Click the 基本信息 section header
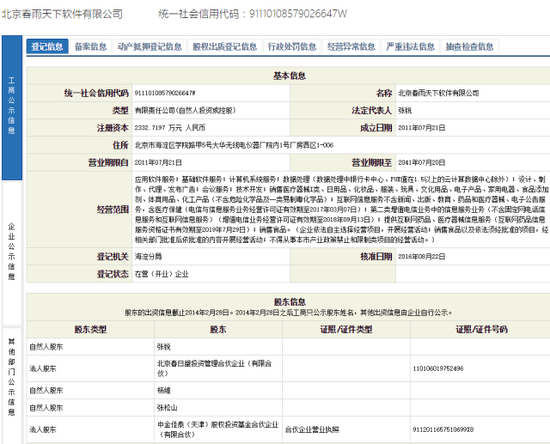This screenshot has width=550, height=444. pyautogui.click(x=289, y=75)
